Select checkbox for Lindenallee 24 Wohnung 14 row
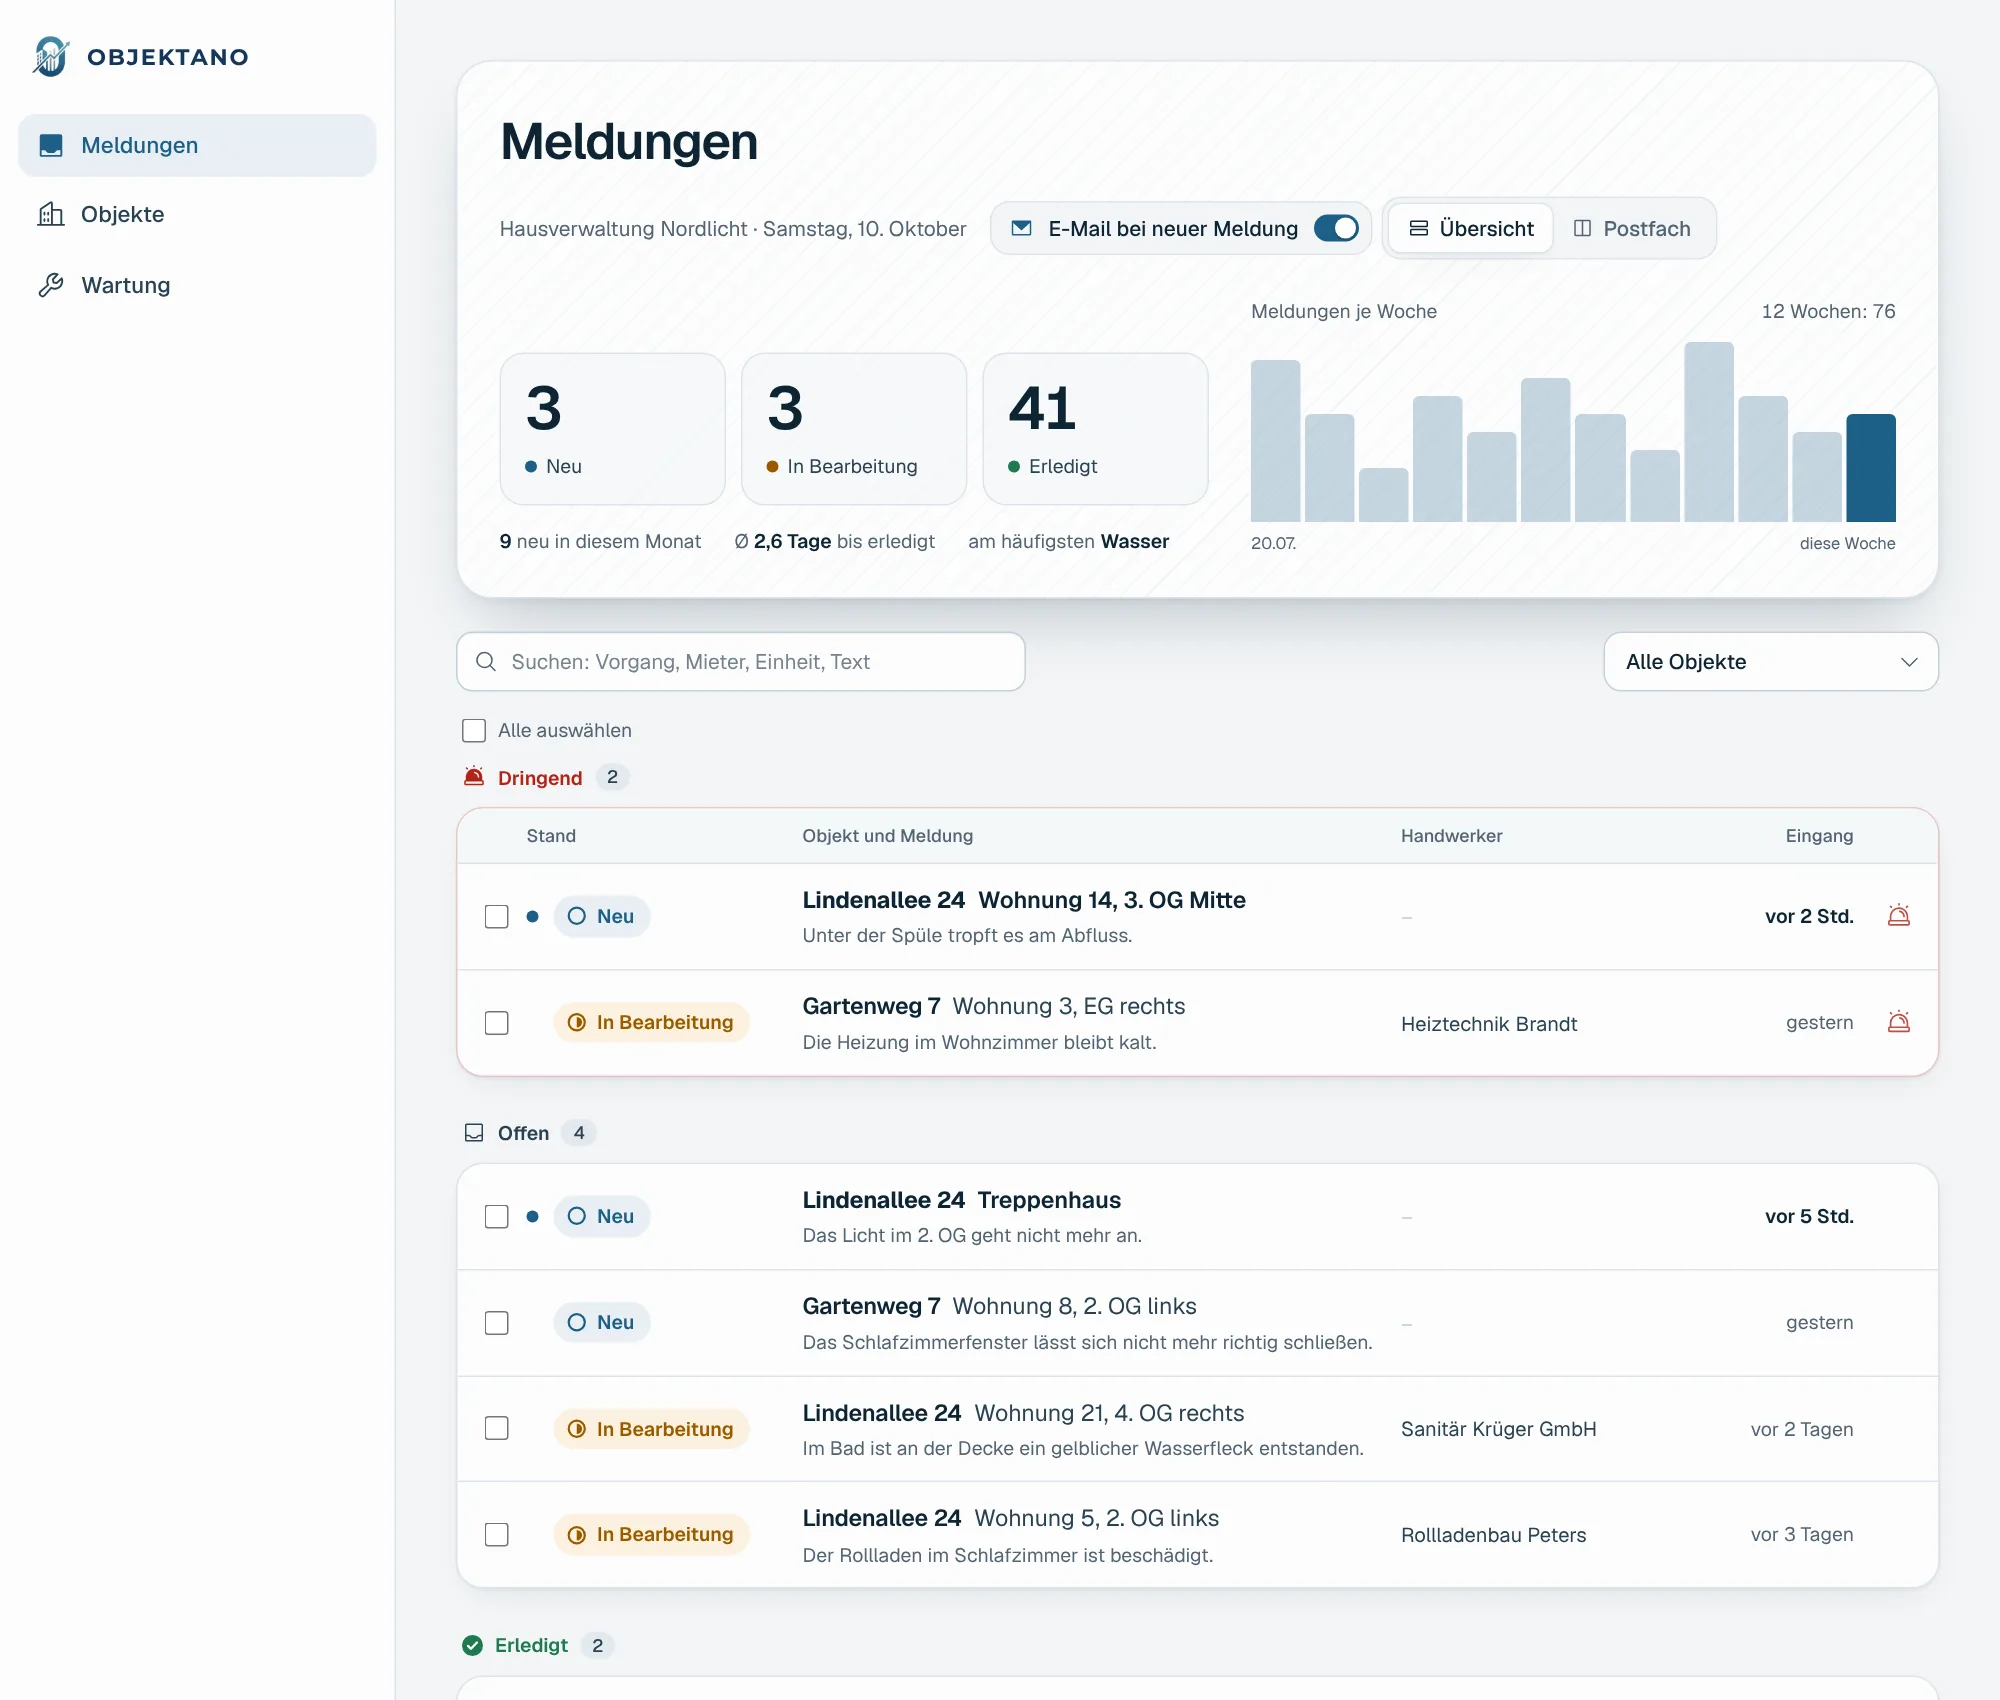2000x1700 pixels. [497, 916]
